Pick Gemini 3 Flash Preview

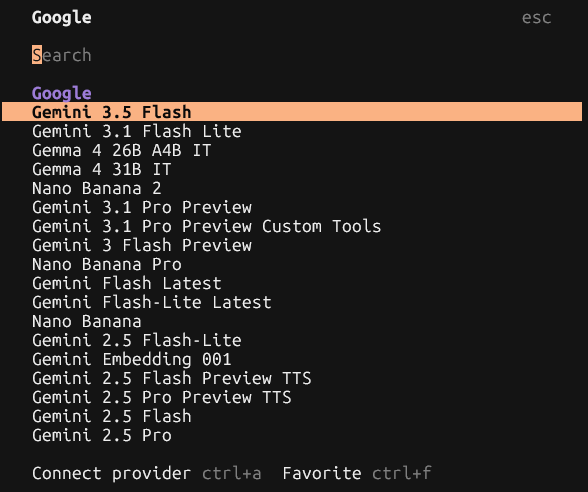[292, 245]
